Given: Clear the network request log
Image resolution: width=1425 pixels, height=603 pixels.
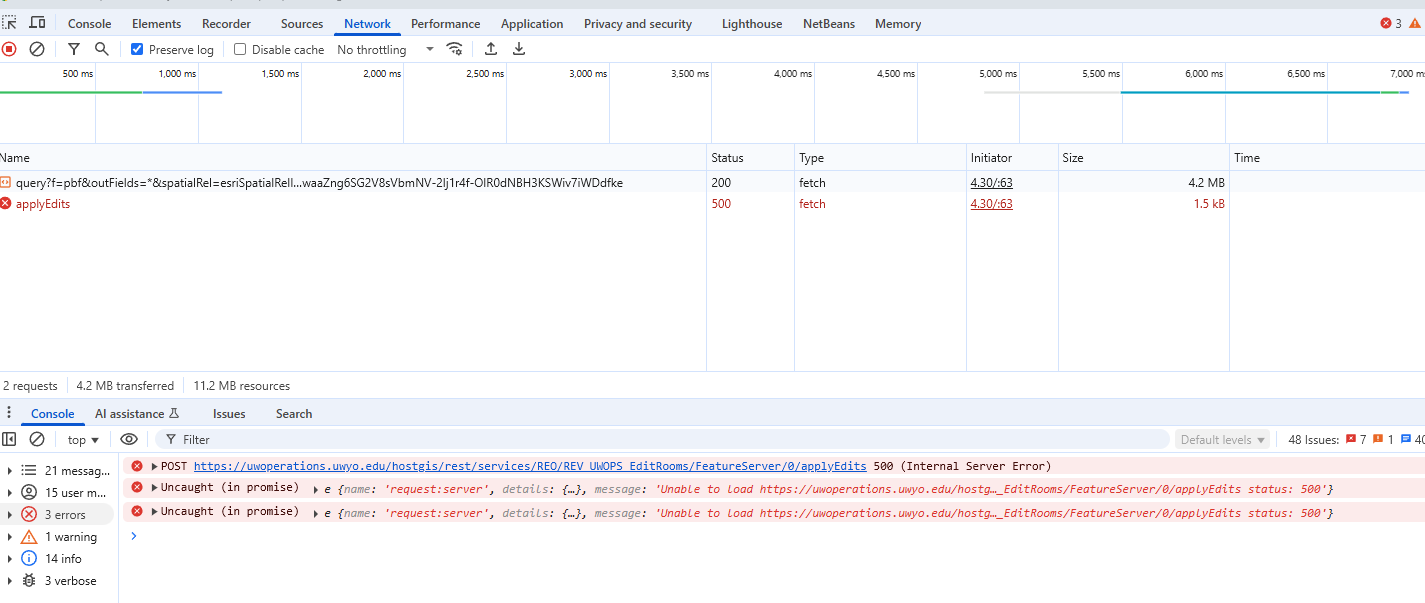Looking at the screenshot, I should (x=37, y=48).
